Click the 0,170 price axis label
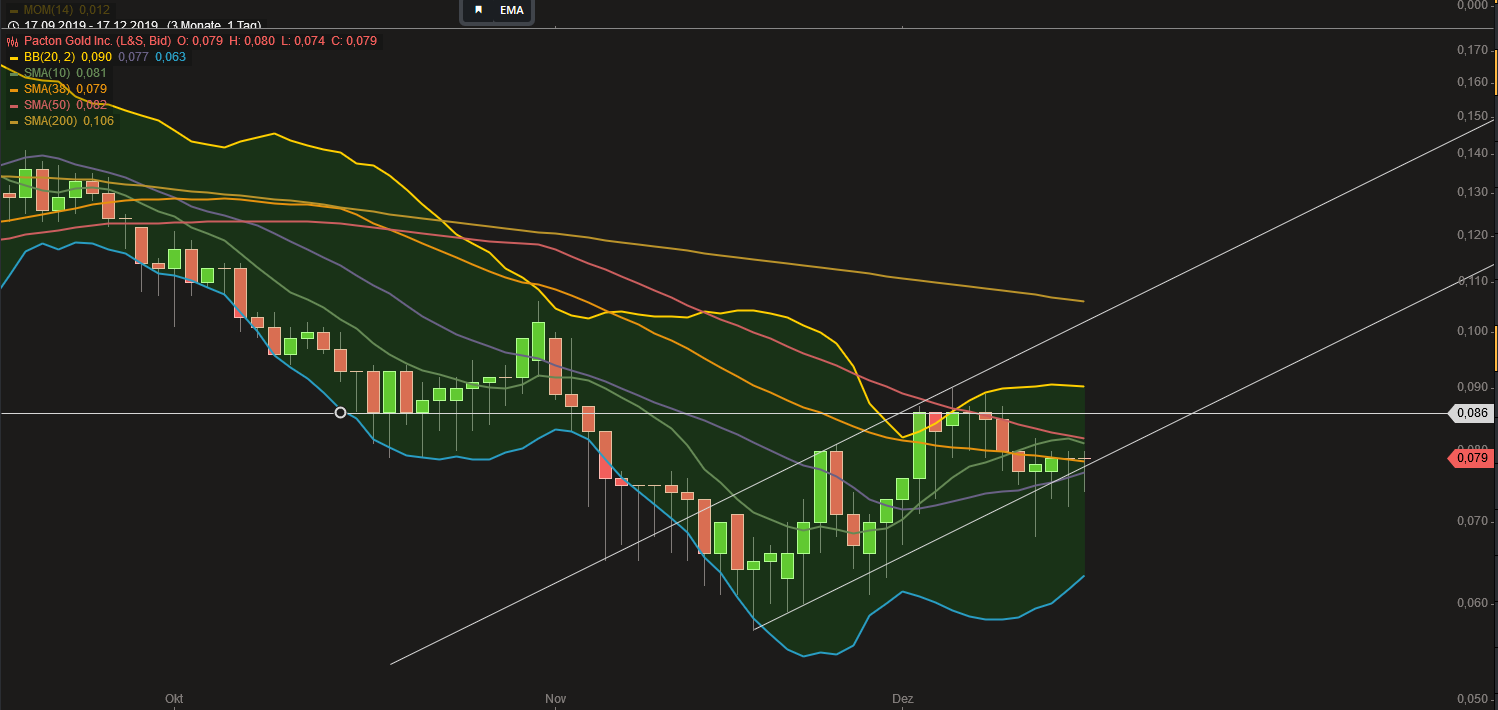This screenshot has height=710, width=1498. [1473, 50]
